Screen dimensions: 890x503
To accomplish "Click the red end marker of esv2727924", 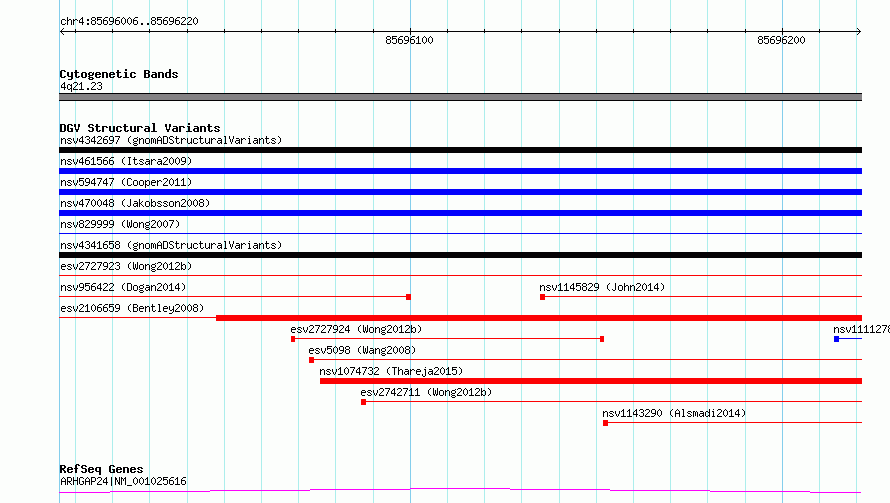I will pyautogui.click(x=602, y=339).
